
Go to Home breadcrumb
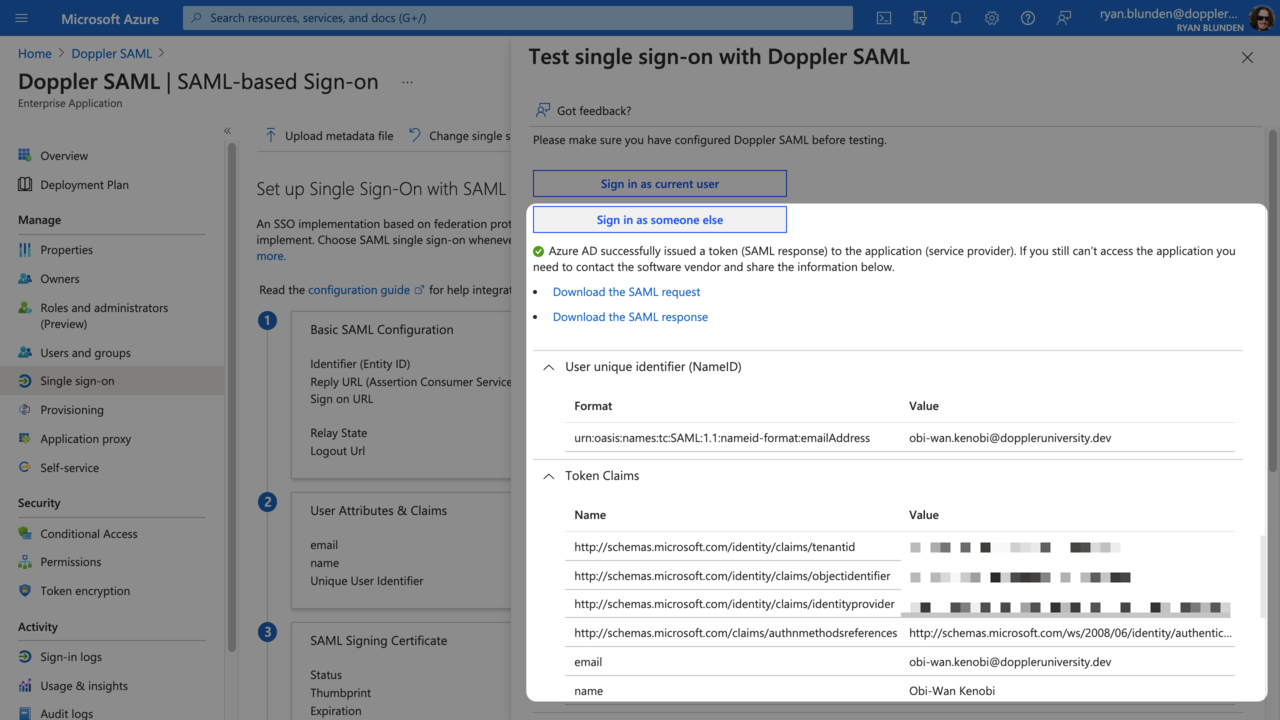[x=35, y=54]
